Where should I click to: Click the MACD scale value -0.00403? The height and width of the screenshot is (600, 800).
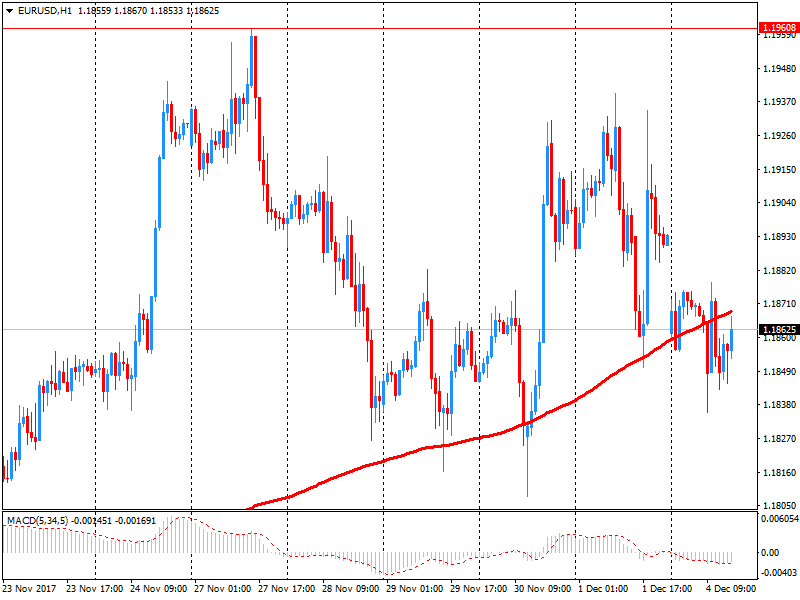(779, 572)
